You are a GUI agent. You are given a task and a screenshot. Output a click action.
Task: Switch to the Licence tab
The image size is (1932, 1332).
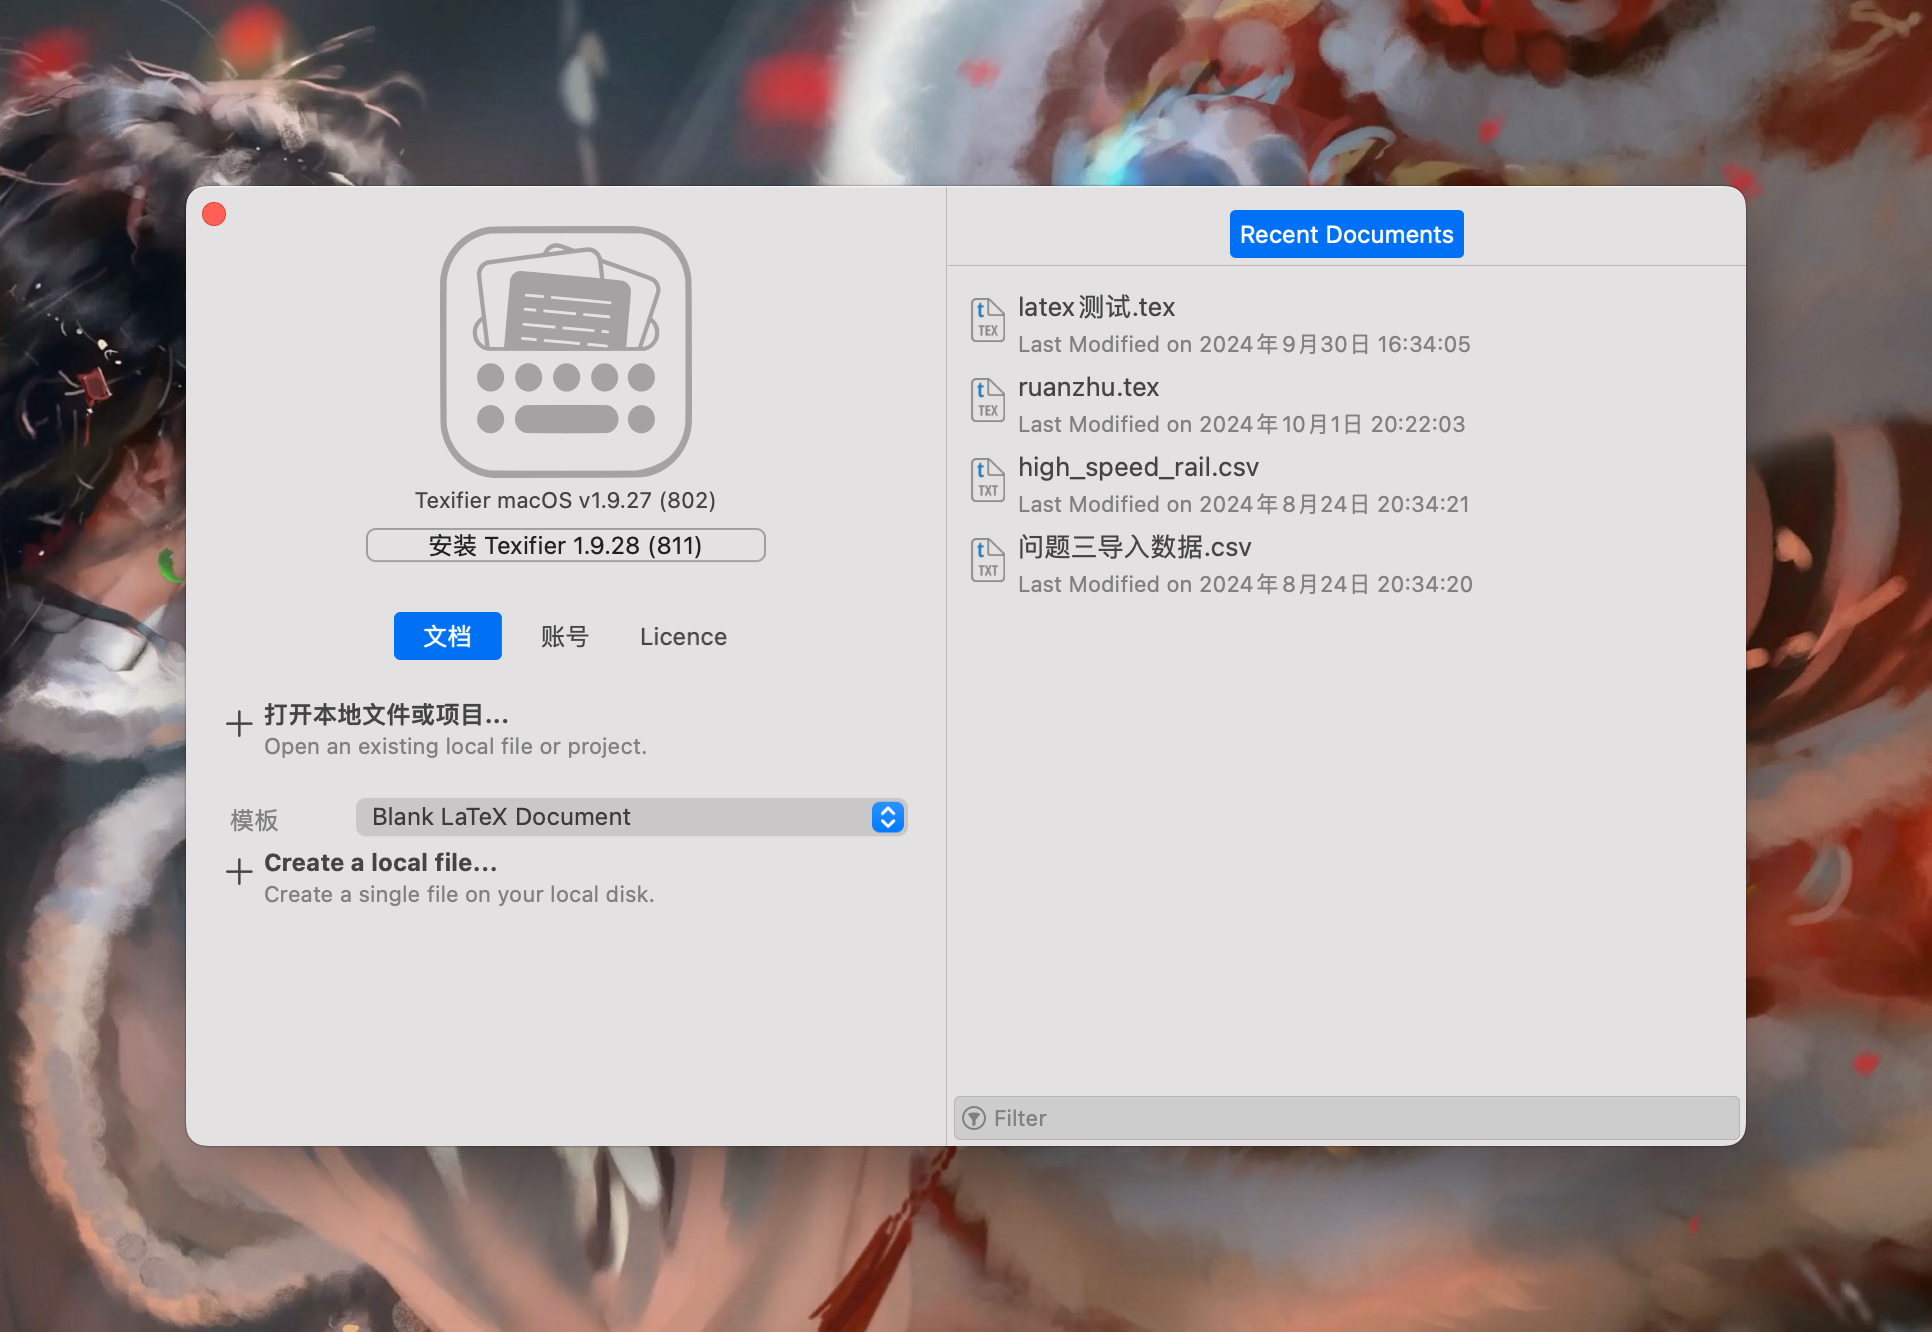pos(683,636)
